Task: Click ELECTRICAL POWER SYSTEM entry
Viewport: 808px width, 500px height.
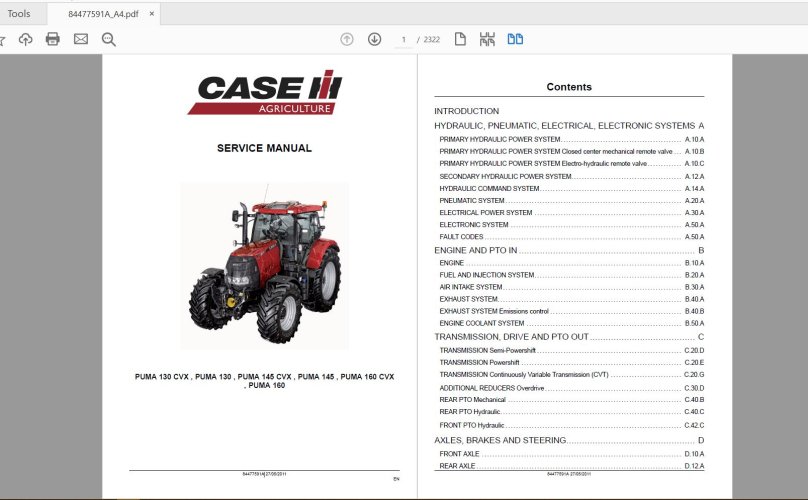Action: 571,212
